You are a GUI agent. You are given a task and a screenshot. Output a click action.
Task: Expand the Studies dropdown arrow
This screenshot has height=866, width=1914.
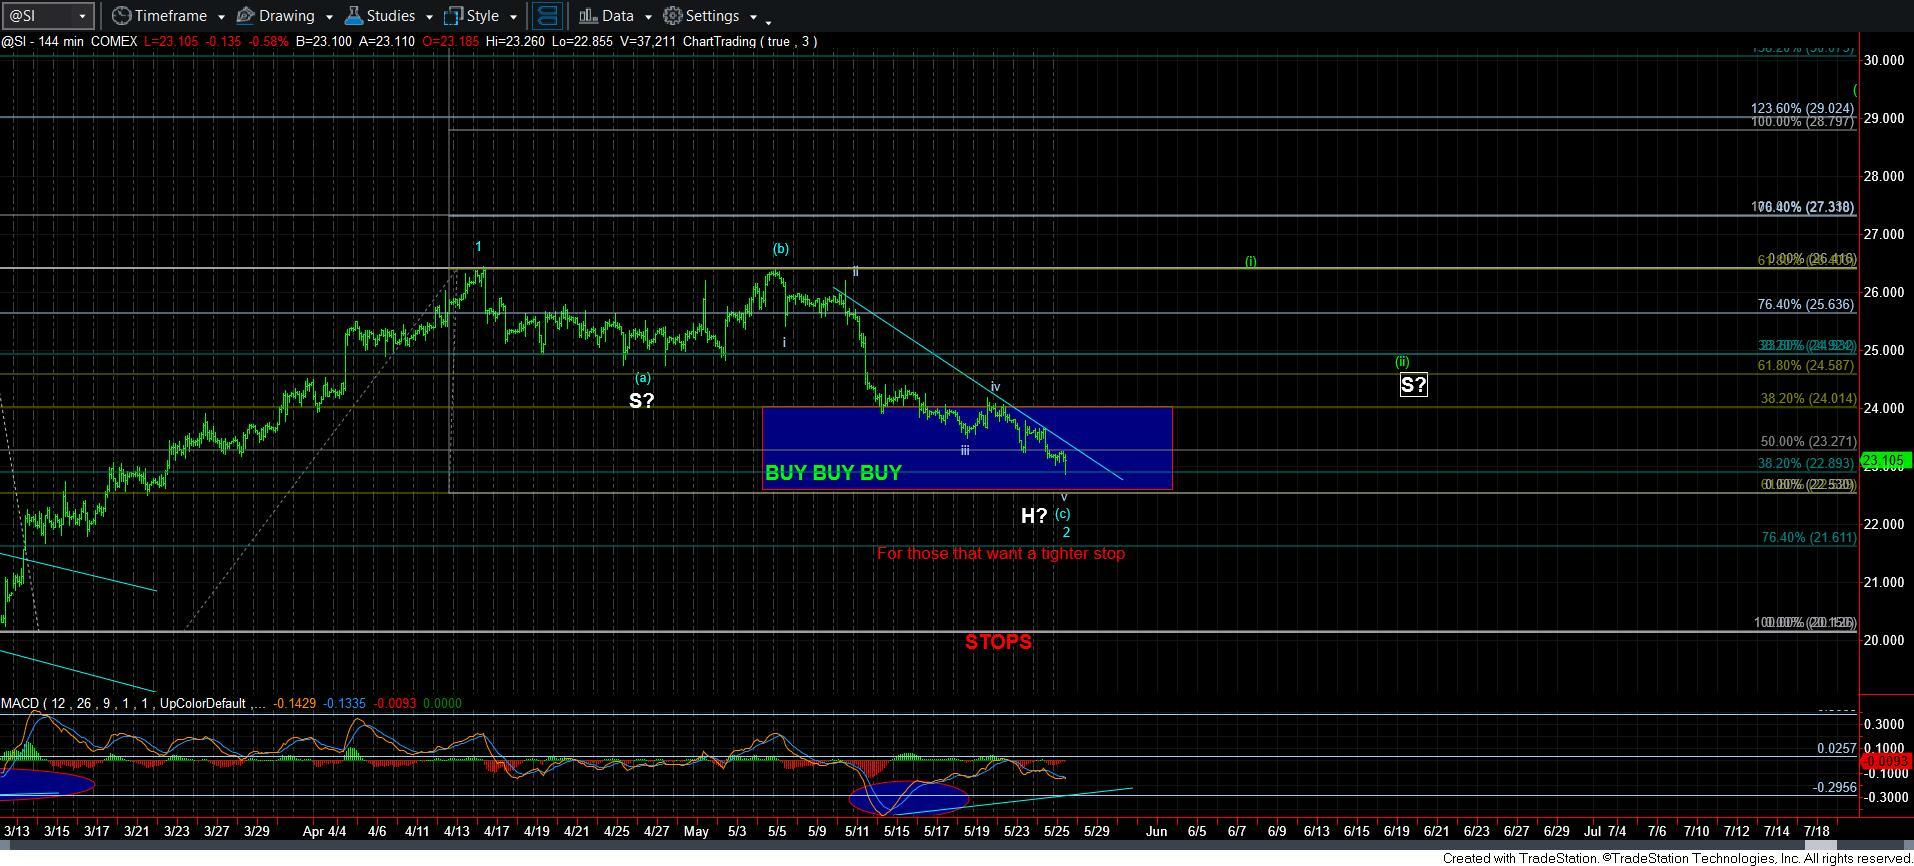click(x=429, y=17)
